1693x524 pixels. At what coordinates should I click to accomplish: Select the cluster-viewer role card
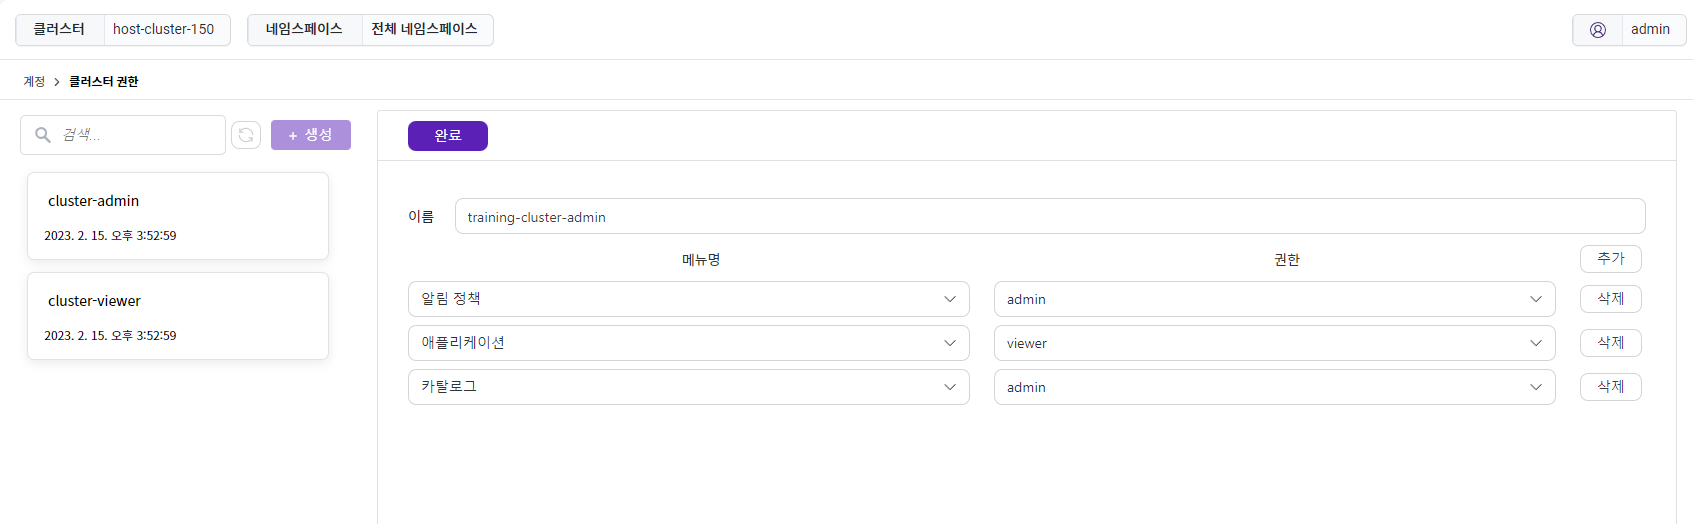click(178, 316)
